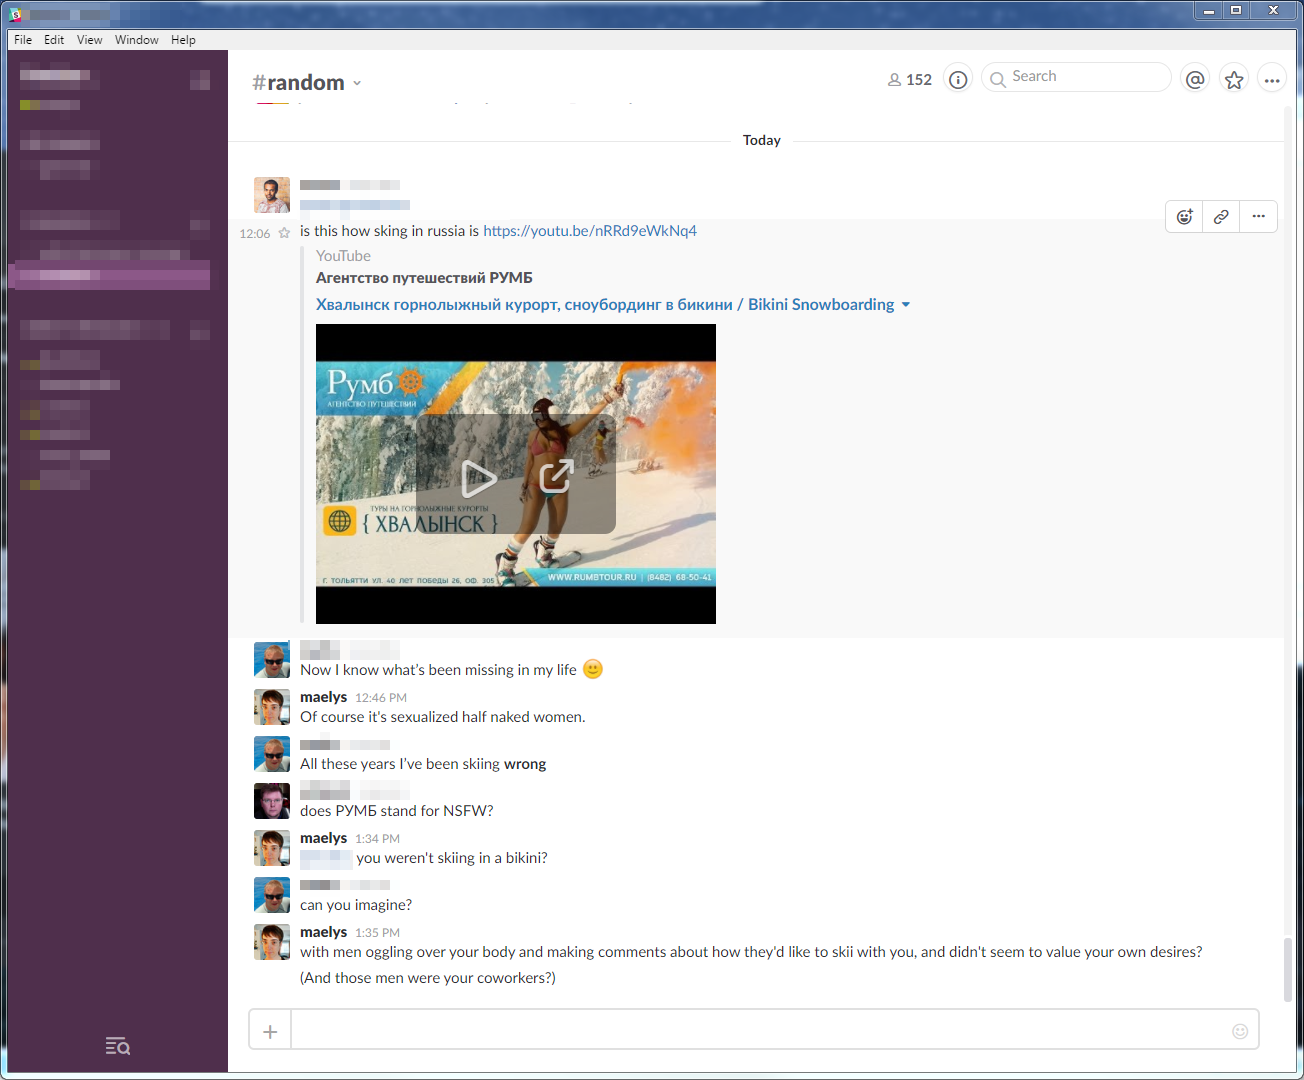
Task: Select the highlighted channel in sidebar
Action: coord(109,275)
